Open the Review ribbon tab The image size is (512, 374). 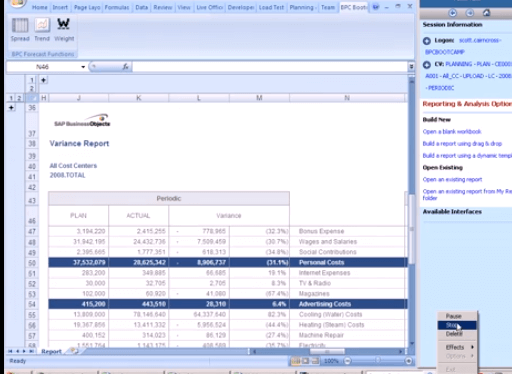(x=163, y=7)
